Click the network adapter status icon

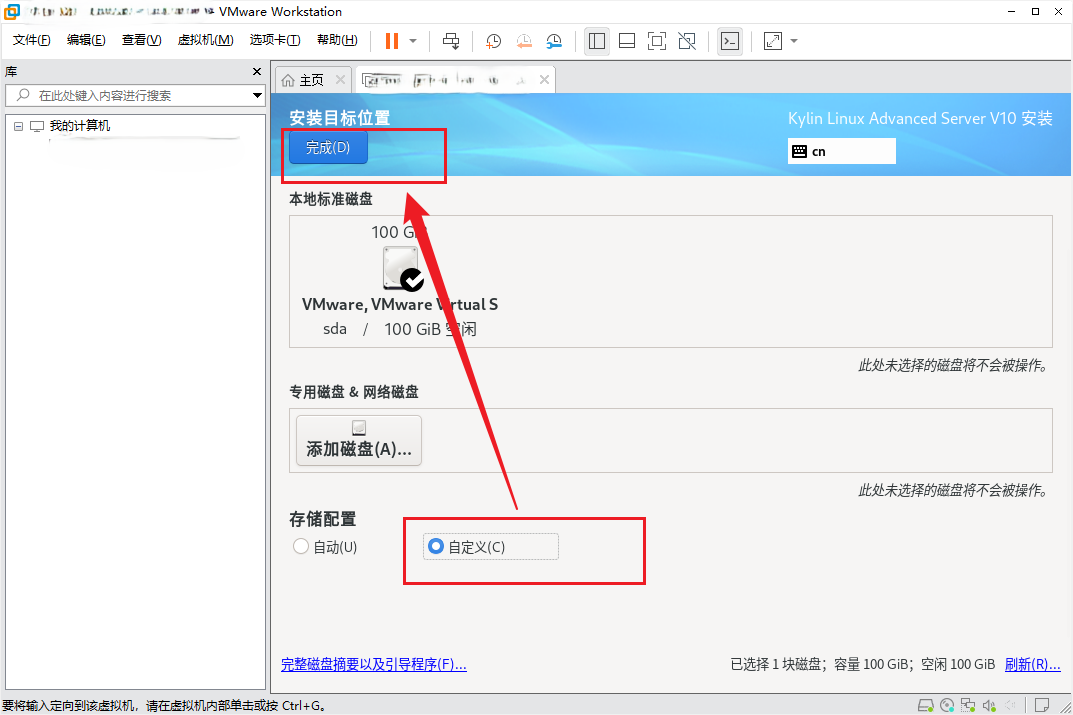(x=968, y=705)
